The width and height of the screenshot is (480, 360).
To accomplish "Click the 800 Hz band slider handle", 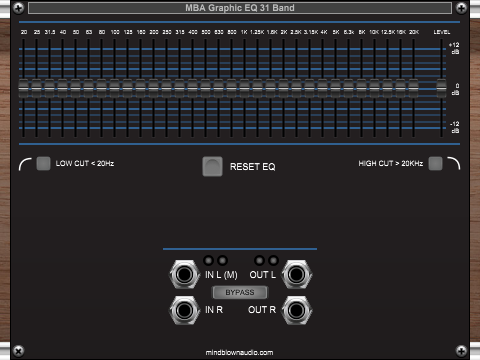I will coord(231,88).
